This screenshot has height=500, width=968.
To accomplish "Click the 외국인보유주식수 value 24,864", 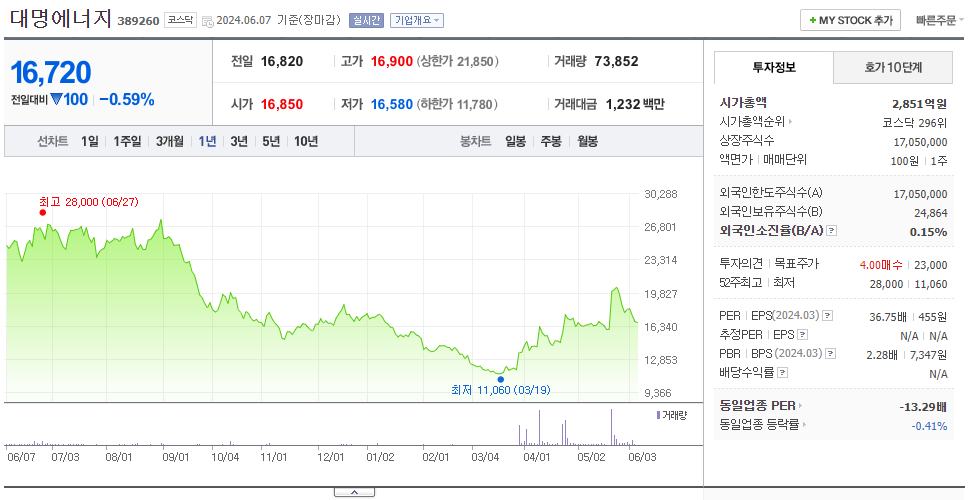I will (931, 213).
